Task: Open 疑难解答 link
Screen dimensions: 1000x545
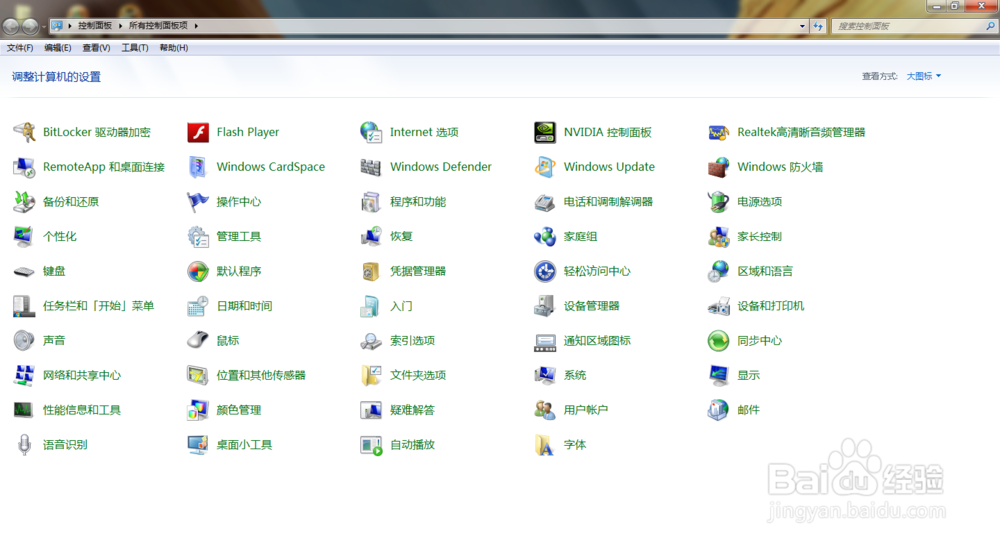Action: tap(412, 410)
